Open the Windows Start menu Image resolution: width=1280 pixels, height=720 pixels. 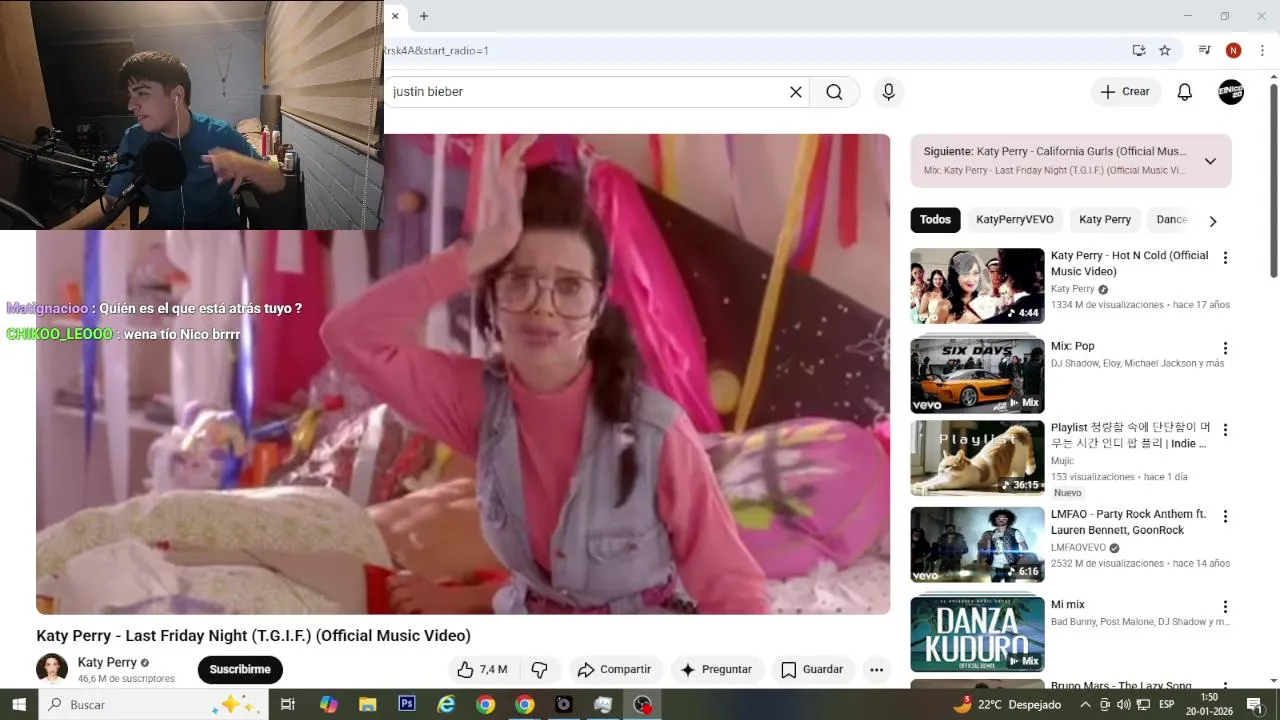pyautogui.click(x=19, y=705)
